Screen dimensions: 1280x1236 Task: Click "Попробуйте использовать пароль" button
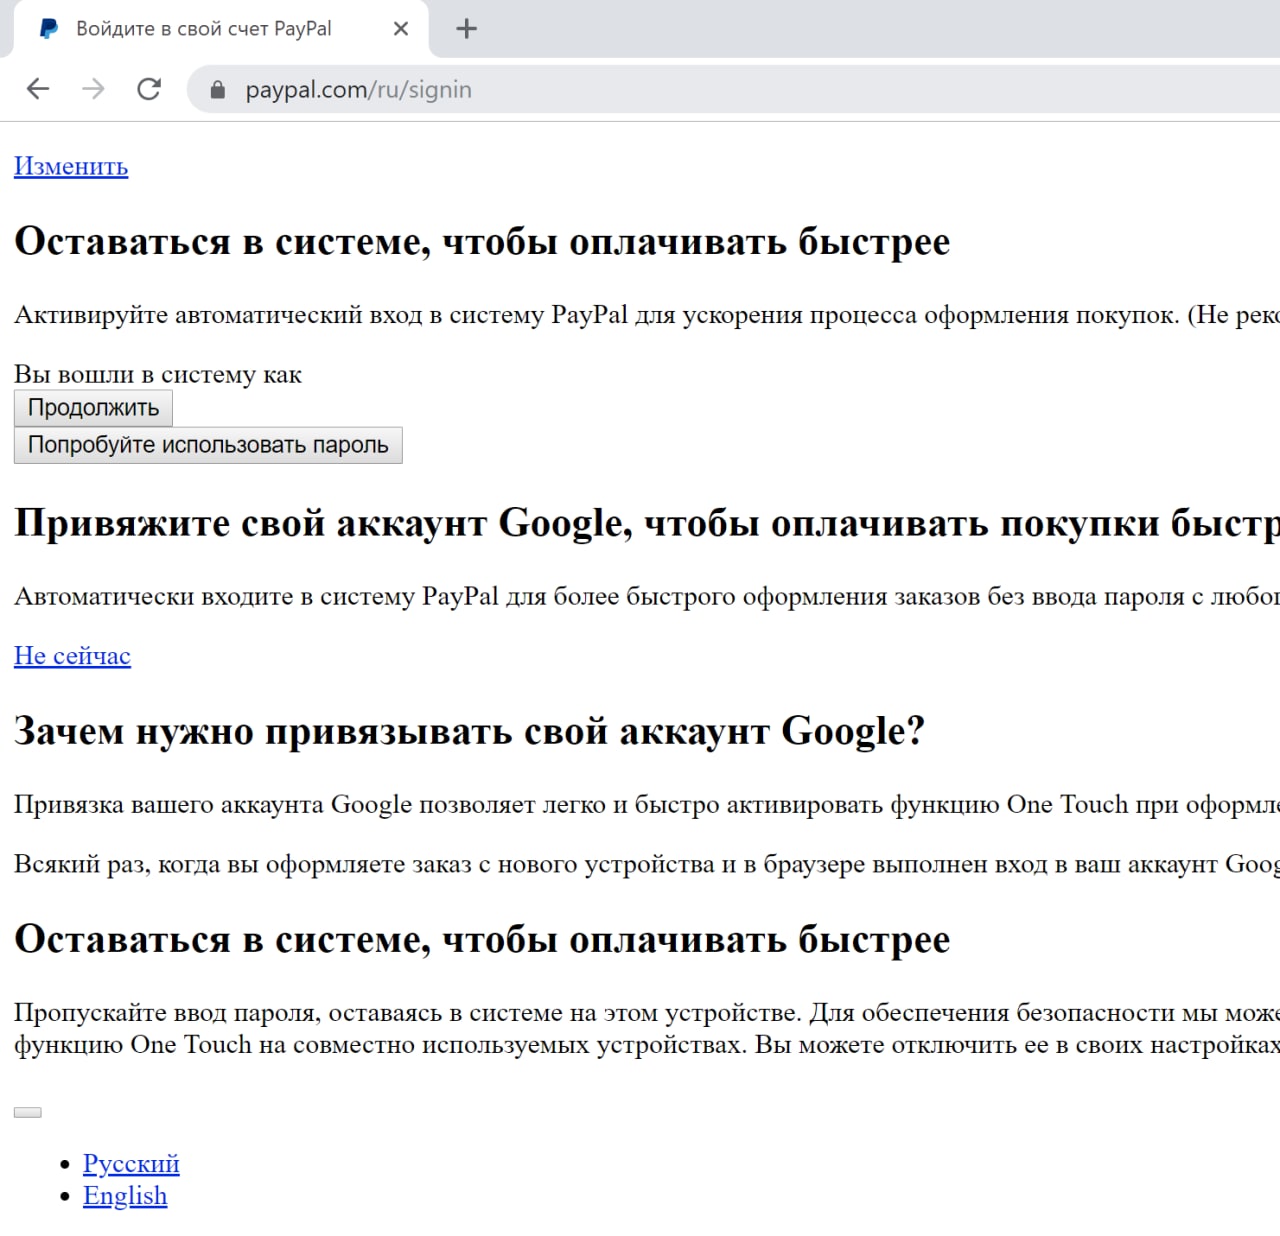tap(208, 445)
